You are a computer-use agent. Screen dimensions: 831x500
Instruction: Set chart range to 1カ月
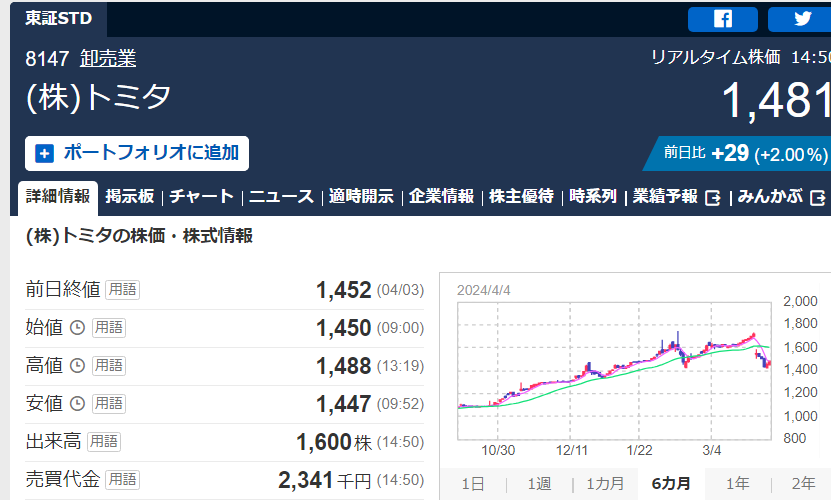tap(605, 484)
